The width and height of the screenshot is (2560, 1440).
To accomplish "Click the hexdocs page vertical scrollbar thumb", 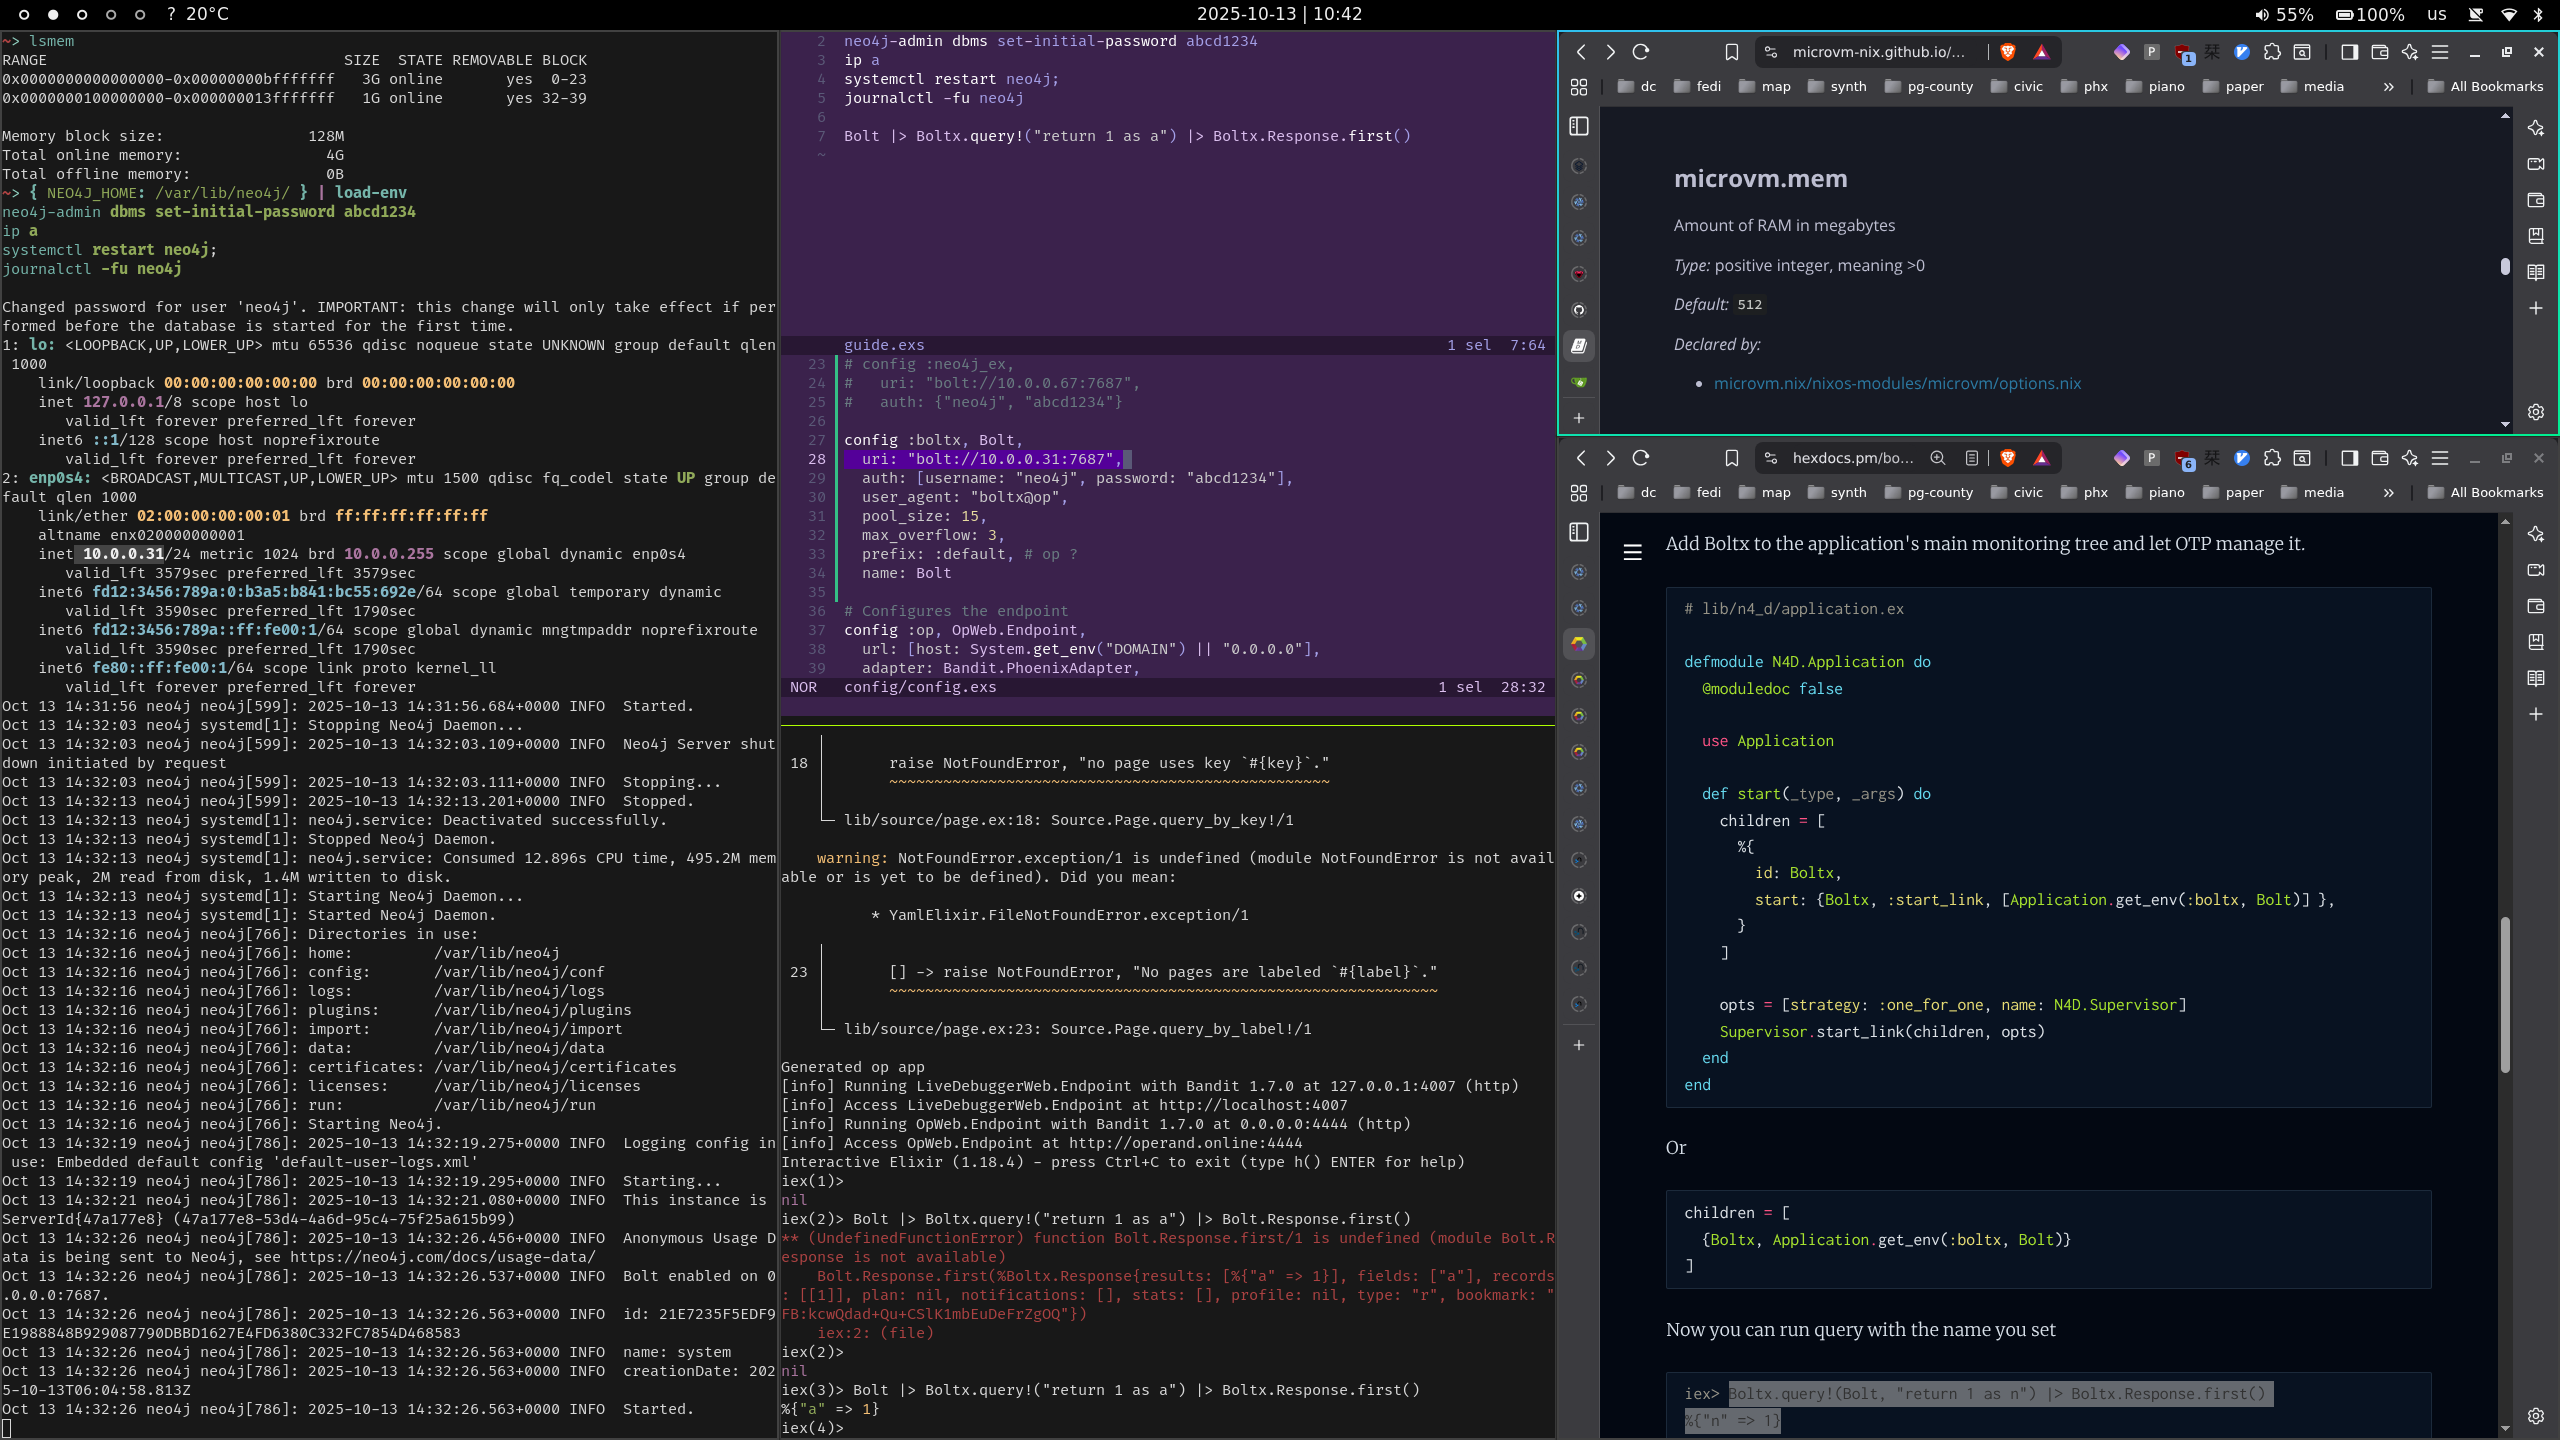I will pos(2505,995).
